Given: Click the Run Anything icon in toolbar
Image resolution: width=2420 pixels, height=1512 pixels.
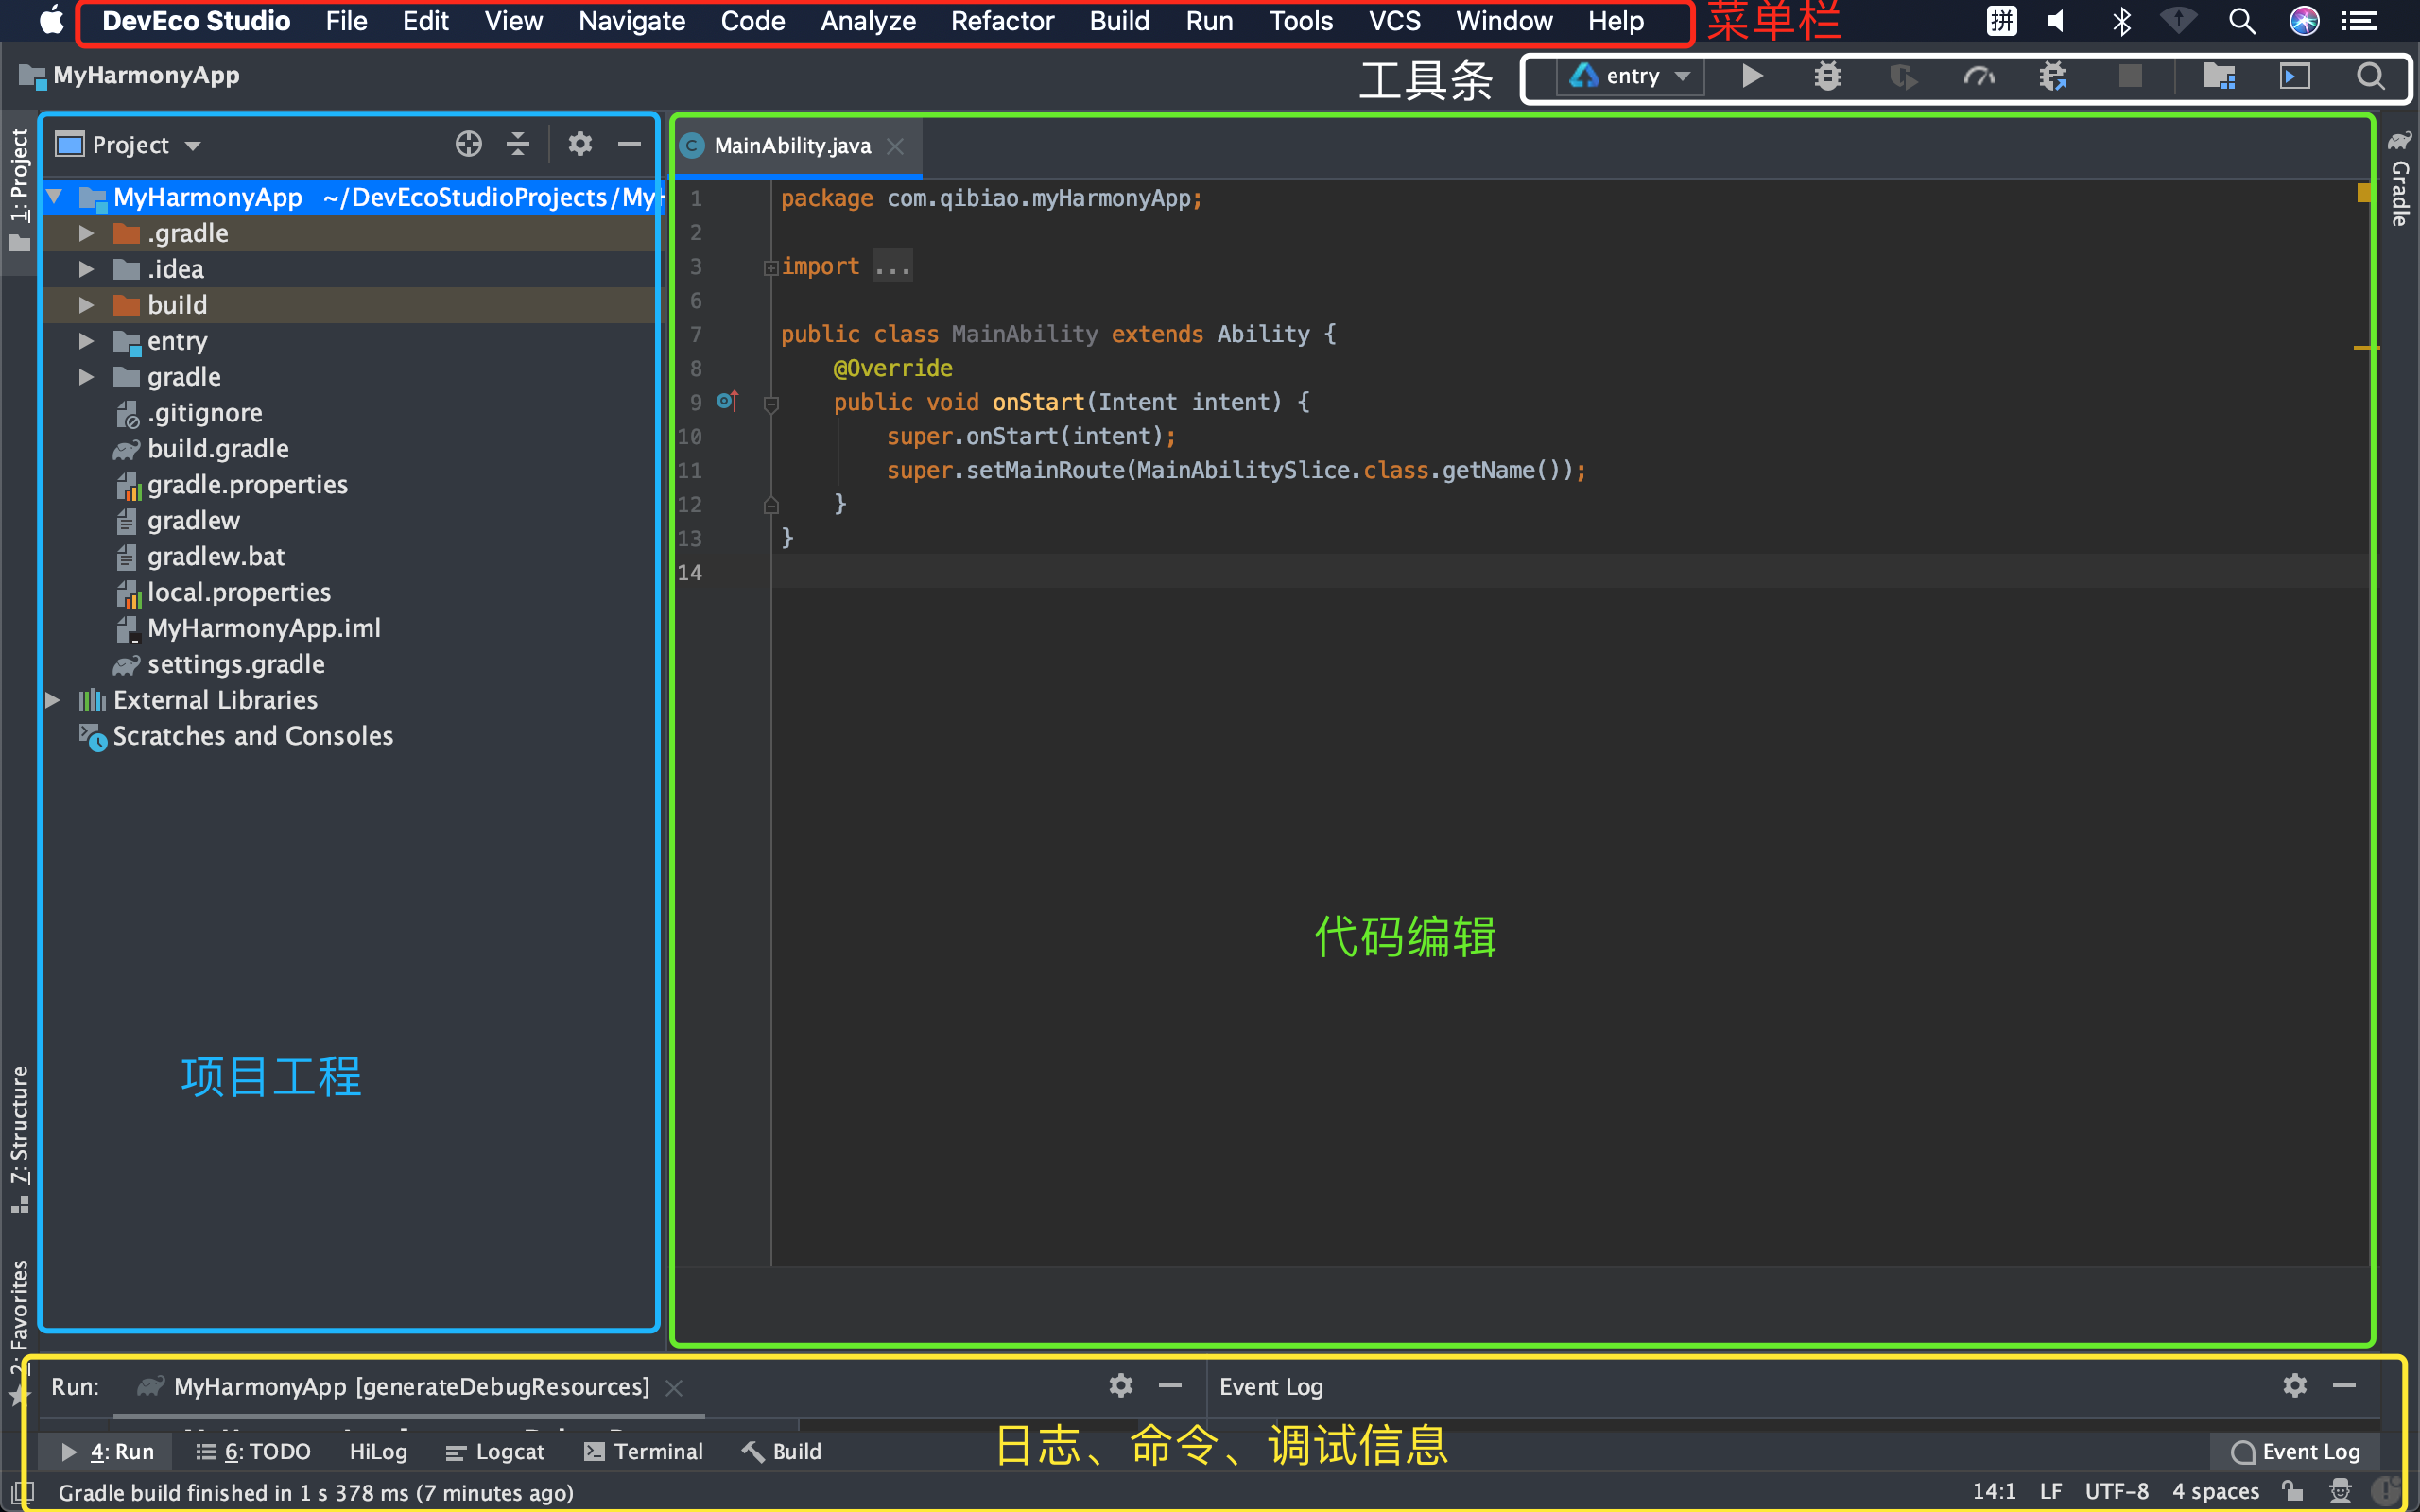Looking at the screenshot, I should coord(2295,76).
